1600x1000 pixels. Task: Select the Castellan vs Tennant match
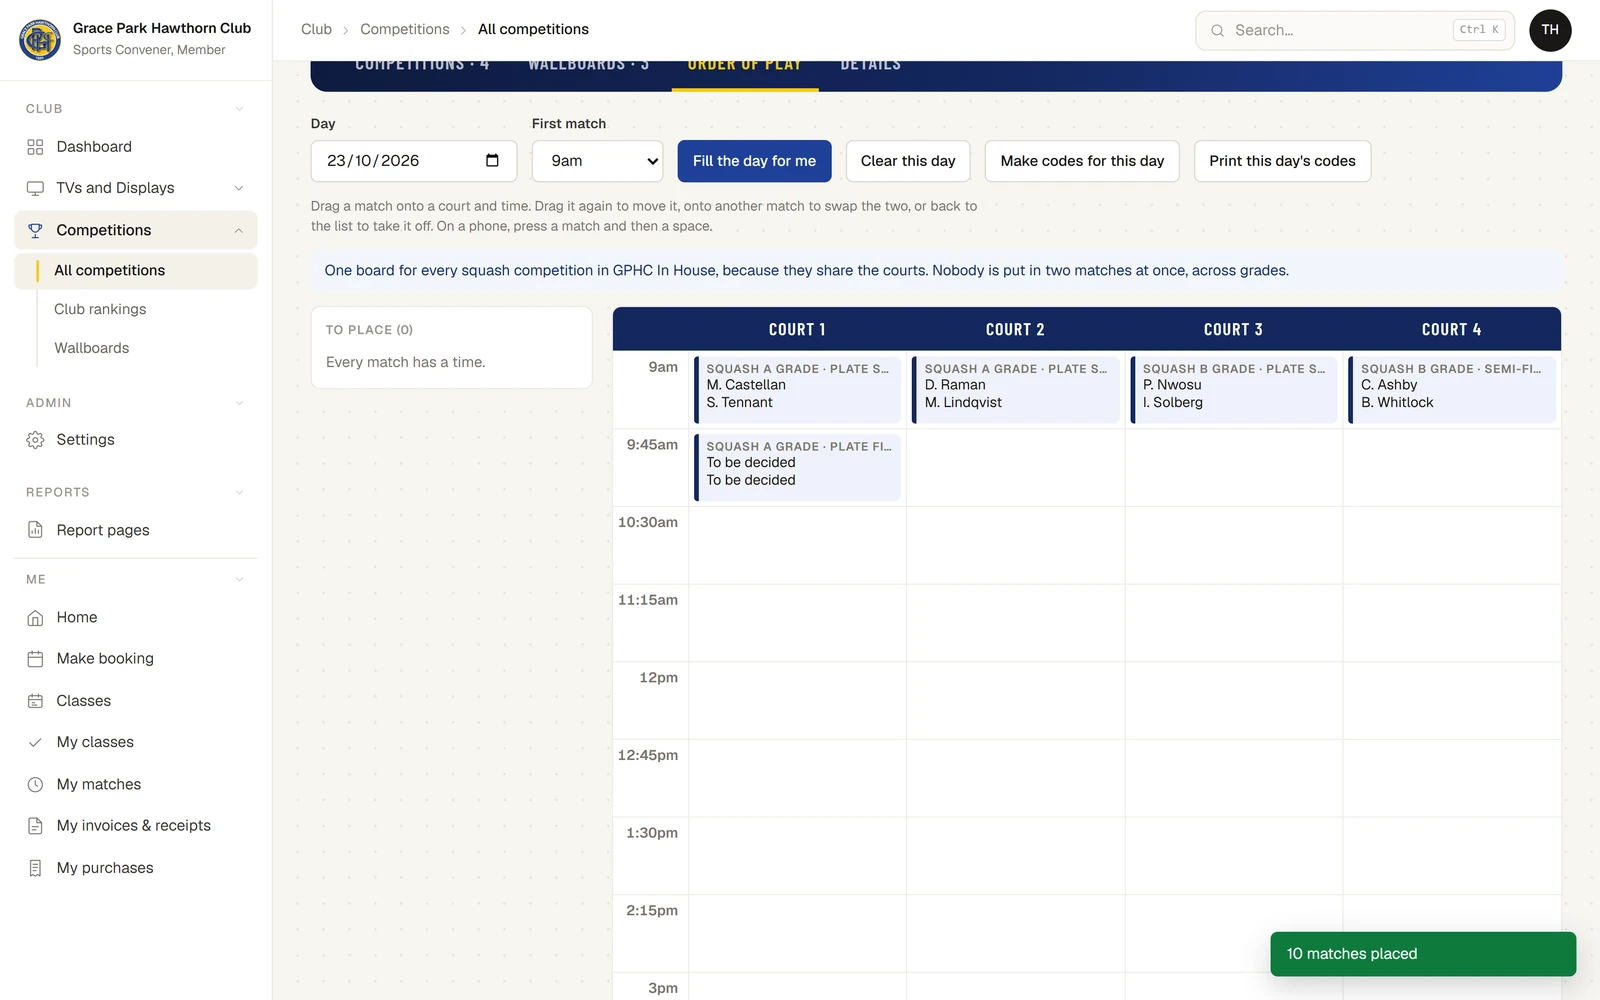click(797, 390)
